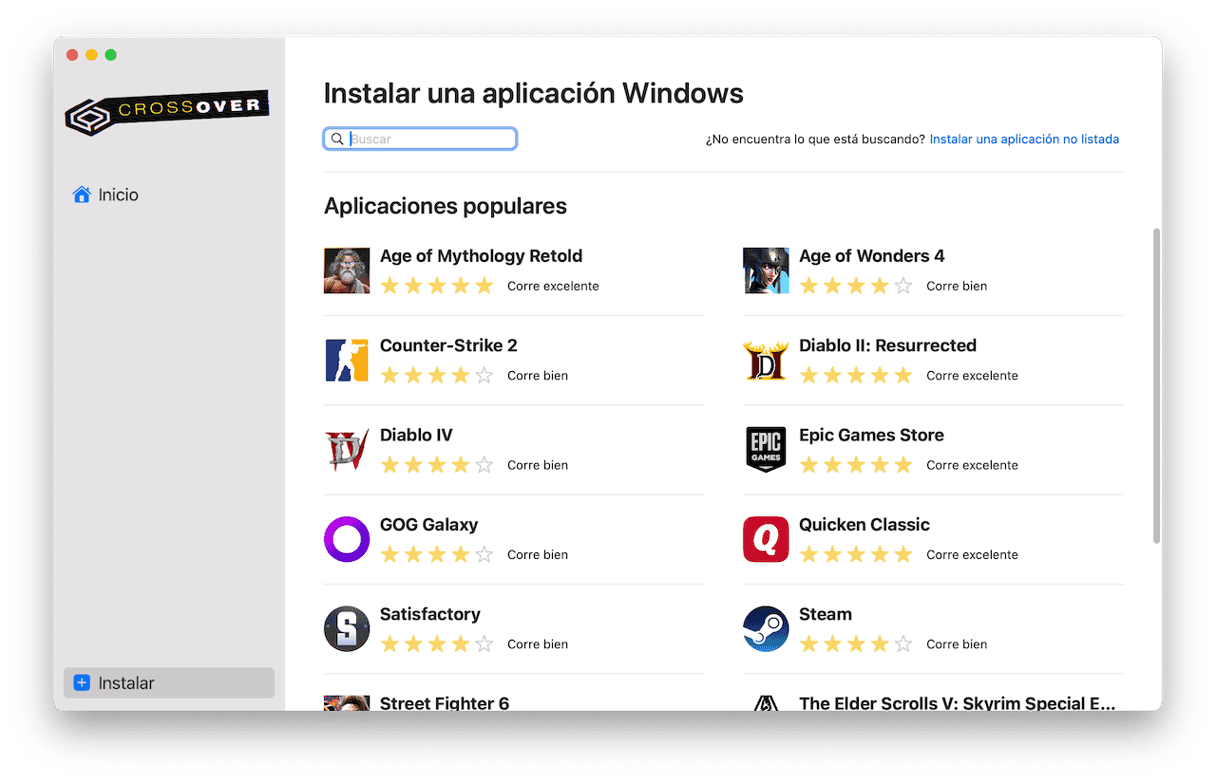Click the Diablo II: Resurrected icon
Screen dimensions: 1216x782
pos(766,360)
